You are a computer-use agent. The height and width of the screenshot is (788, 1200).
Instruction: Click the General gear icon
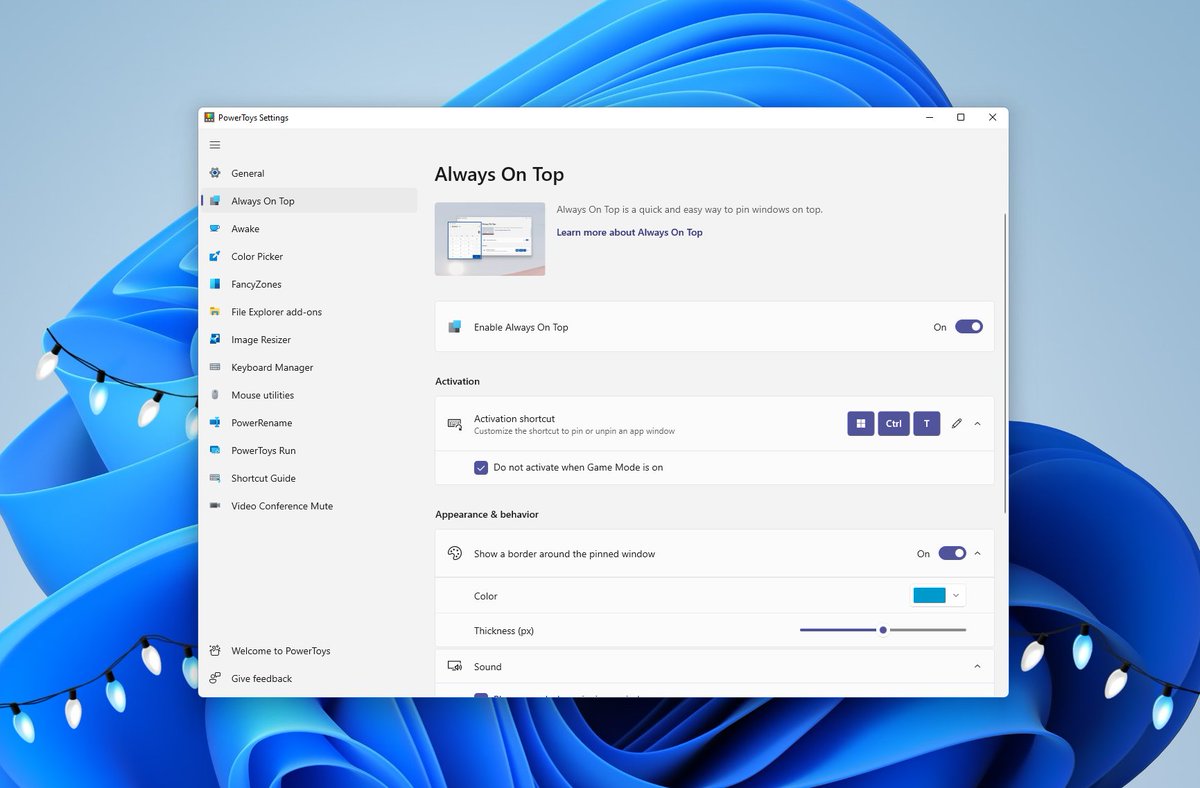(x=215, y=173)
